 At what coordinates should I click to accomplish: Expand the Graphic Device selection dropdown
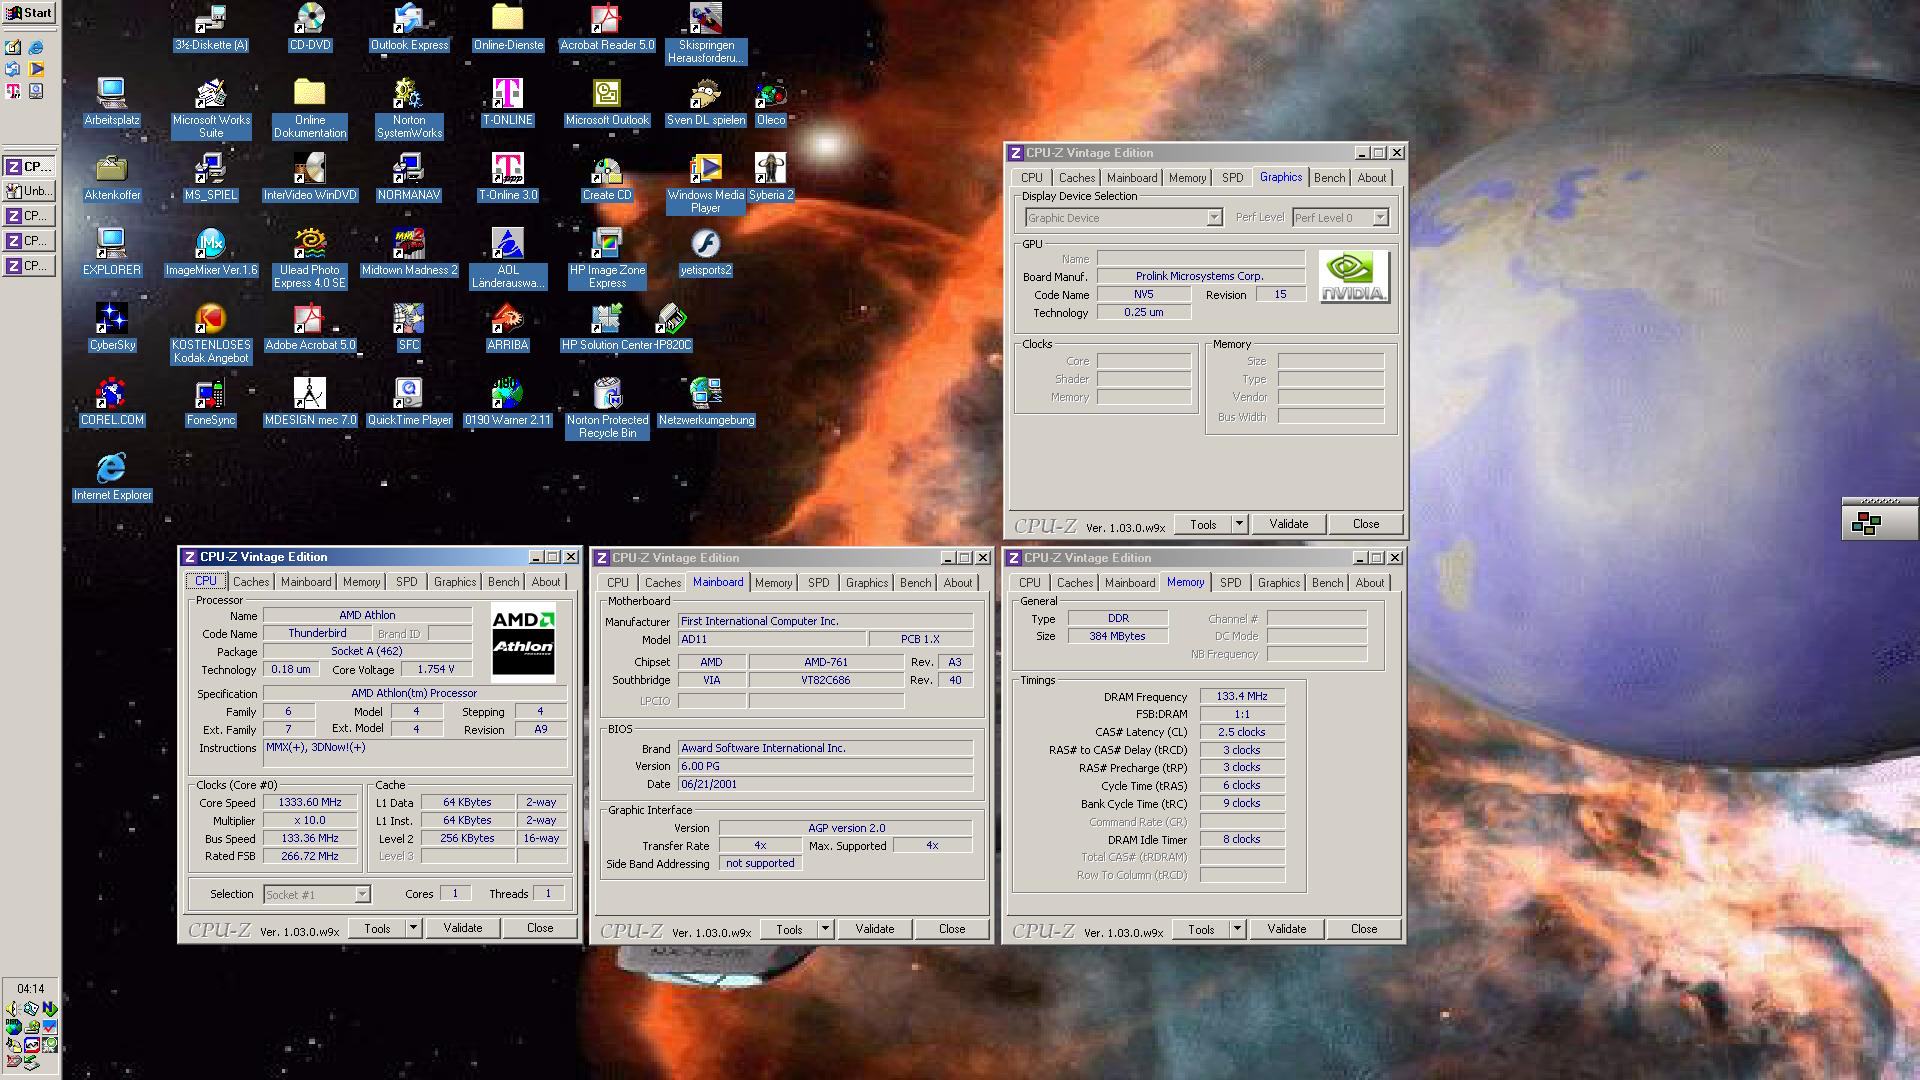(x=1214, y=218)
